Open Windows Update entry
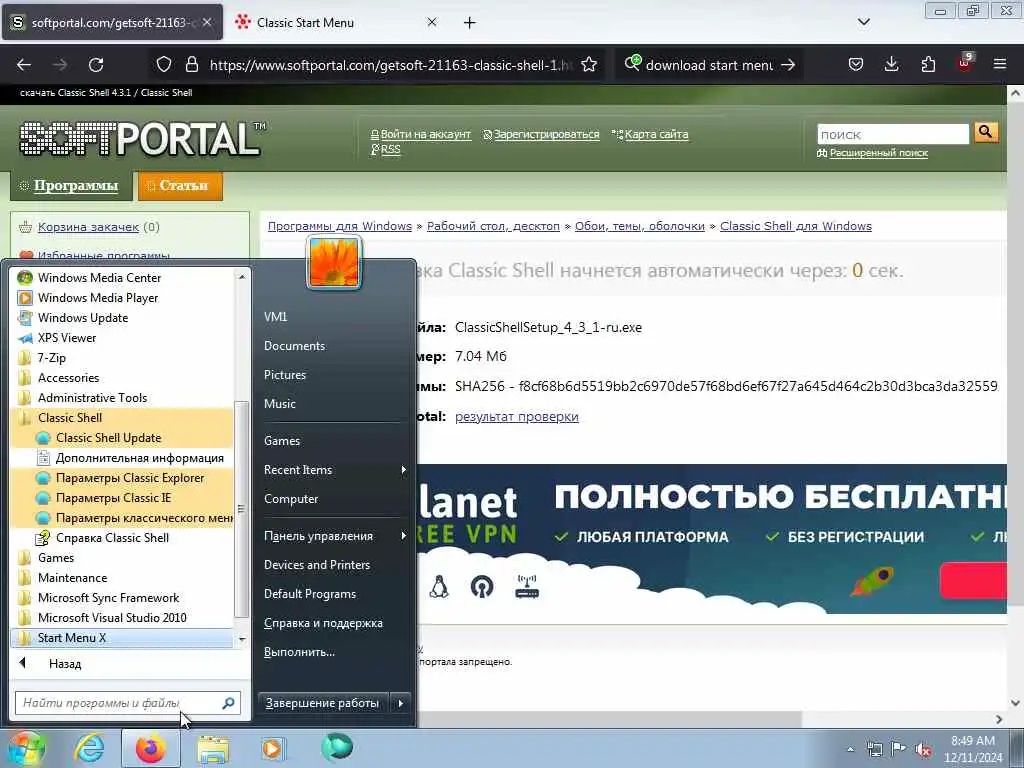 122,318
